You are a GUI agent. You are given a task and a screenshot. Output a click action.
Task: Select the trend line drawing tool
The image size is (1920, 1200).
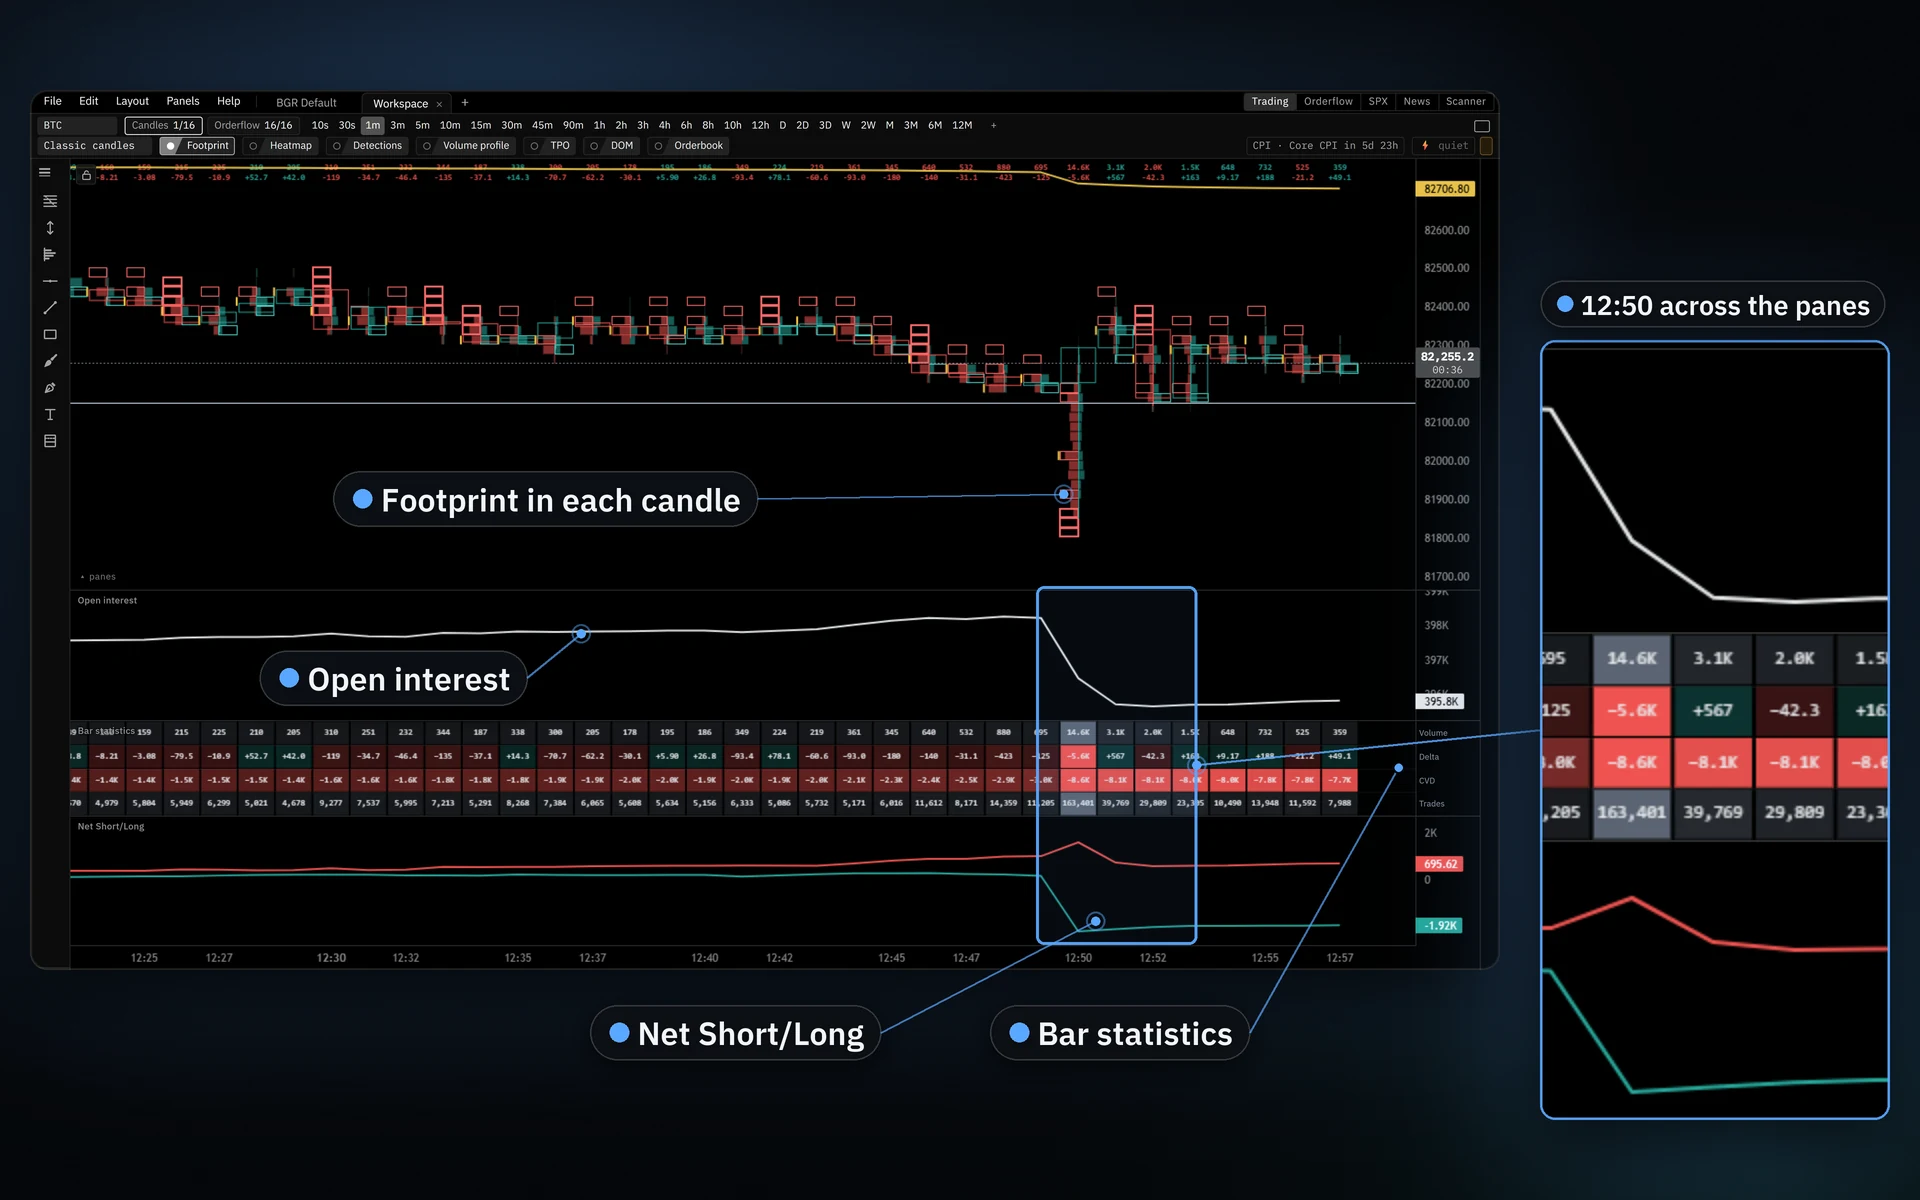pos(50,308)
